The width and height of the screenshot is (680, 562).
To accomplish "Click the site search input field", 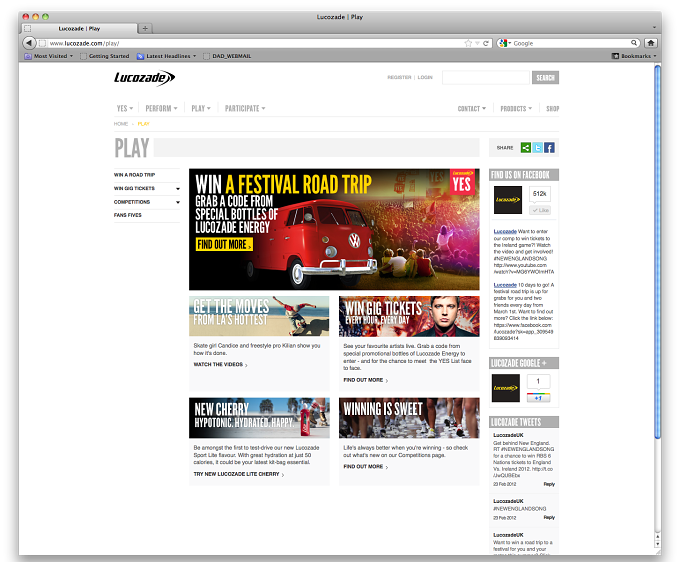I will point(486,78).
